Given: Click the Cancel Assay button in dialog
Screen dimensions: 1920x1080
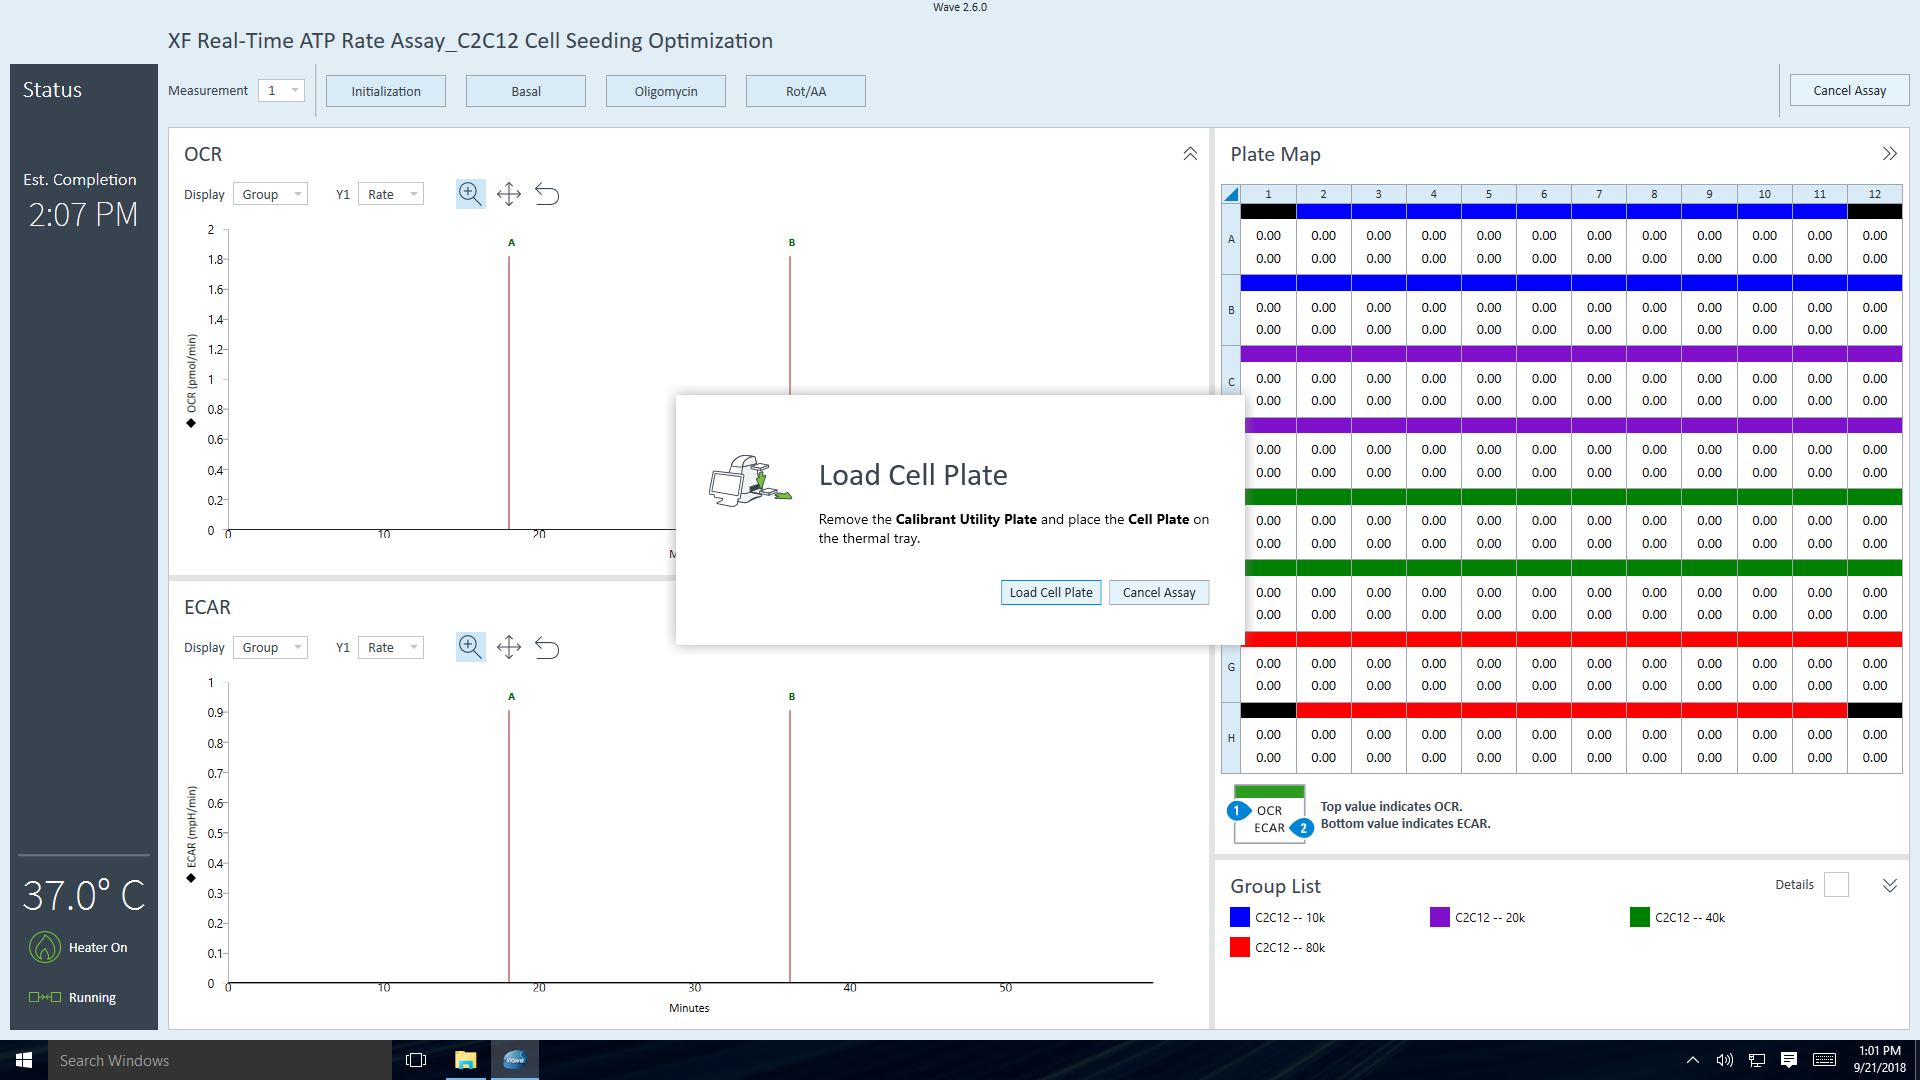Looking at the screenshot, I should [1158, 591].
